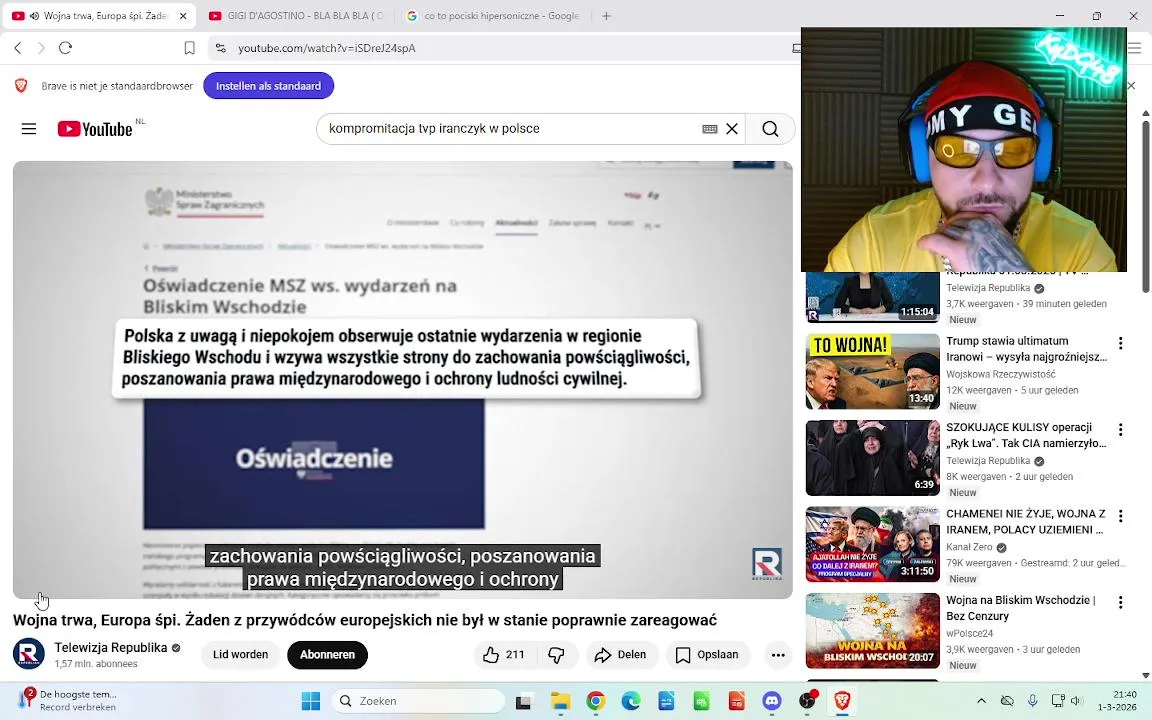Image resolution: width=1152 pixels, height=720 pixels.
Task: Go forward in the browser
Action: click(41, 48)
